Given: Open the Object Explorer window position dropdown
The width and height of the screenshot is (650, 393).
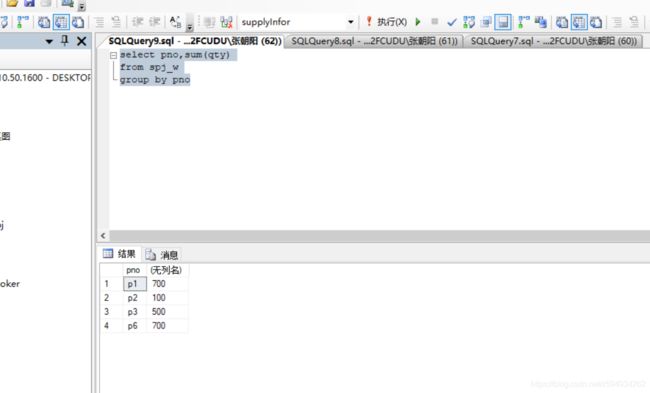Looking at the screenshot, I should [49, 41].
